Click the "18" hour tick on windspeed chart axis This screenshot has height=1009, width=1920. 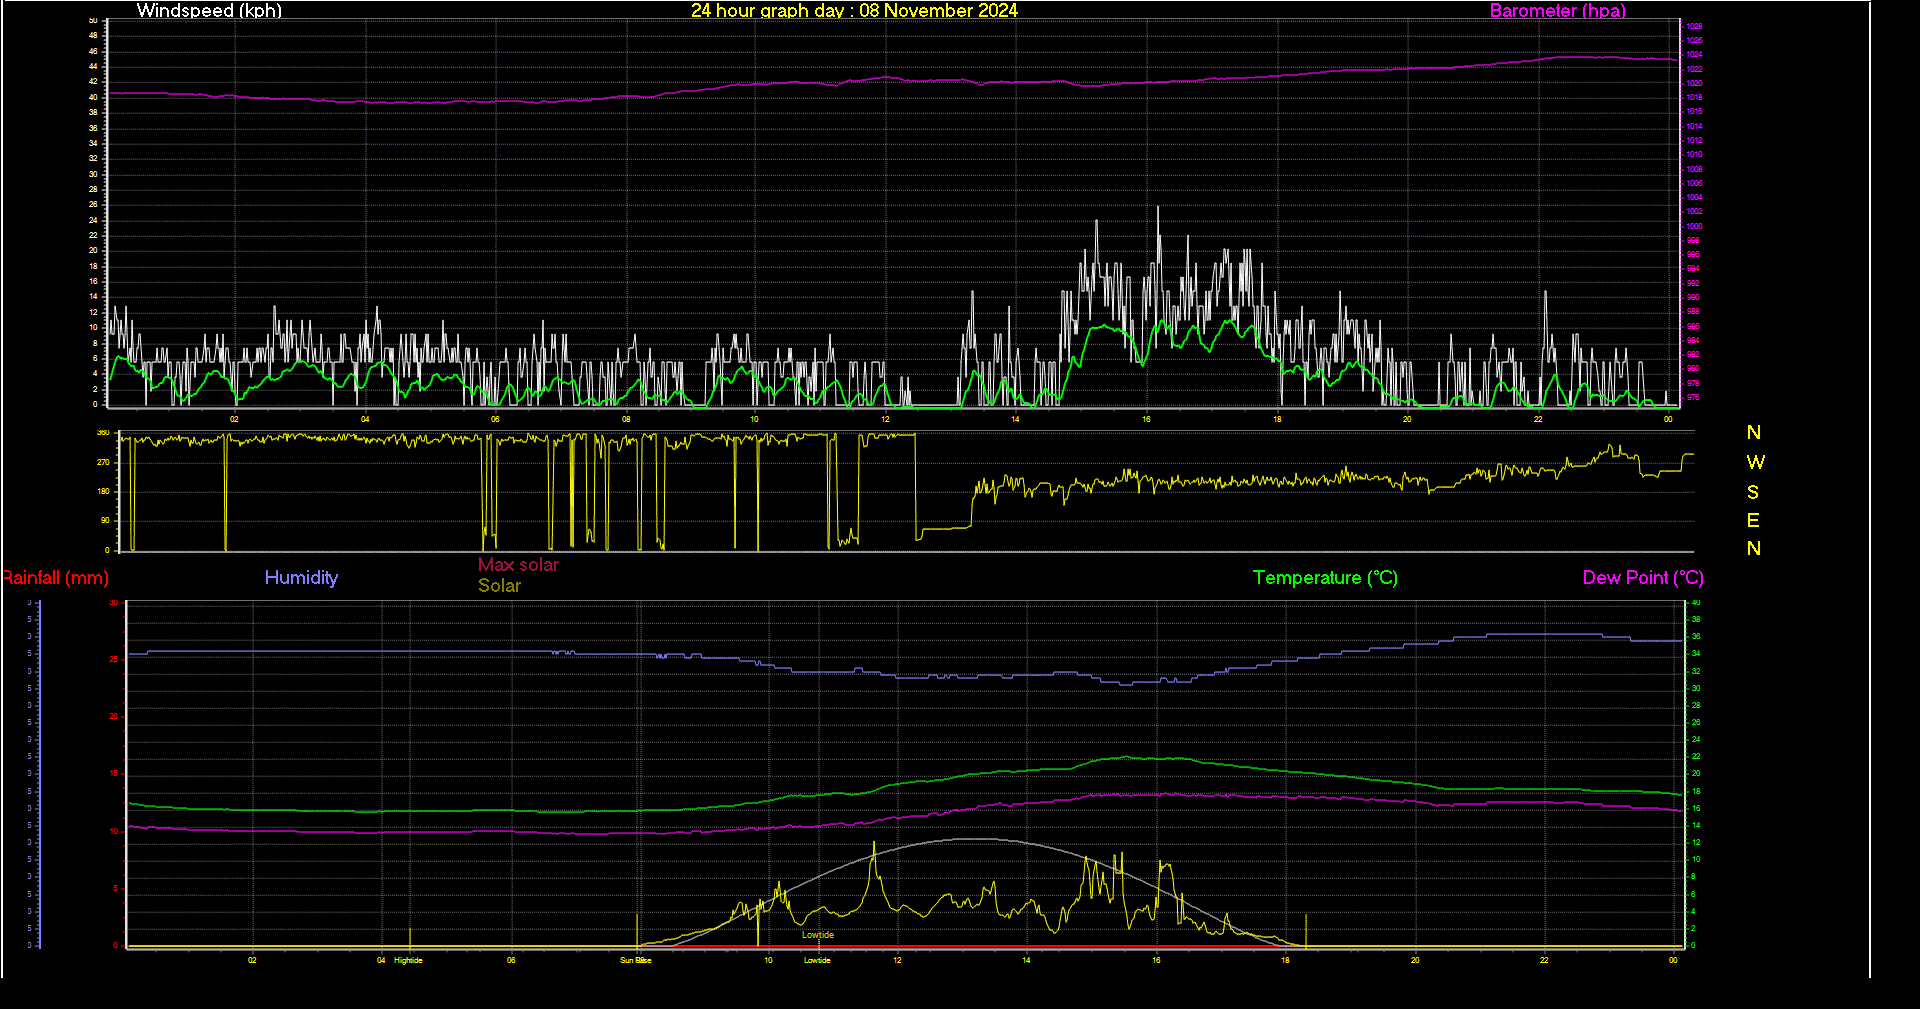click(1277, 419)
